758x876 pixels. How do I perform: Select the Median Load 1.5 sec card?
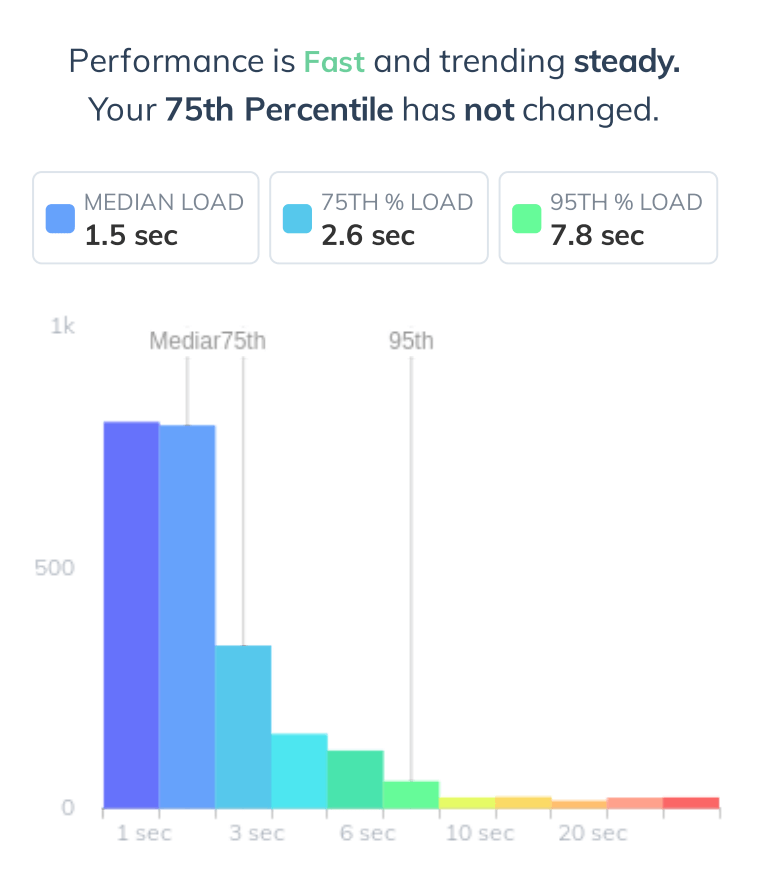pyautogui.click(x=146, y=218)
